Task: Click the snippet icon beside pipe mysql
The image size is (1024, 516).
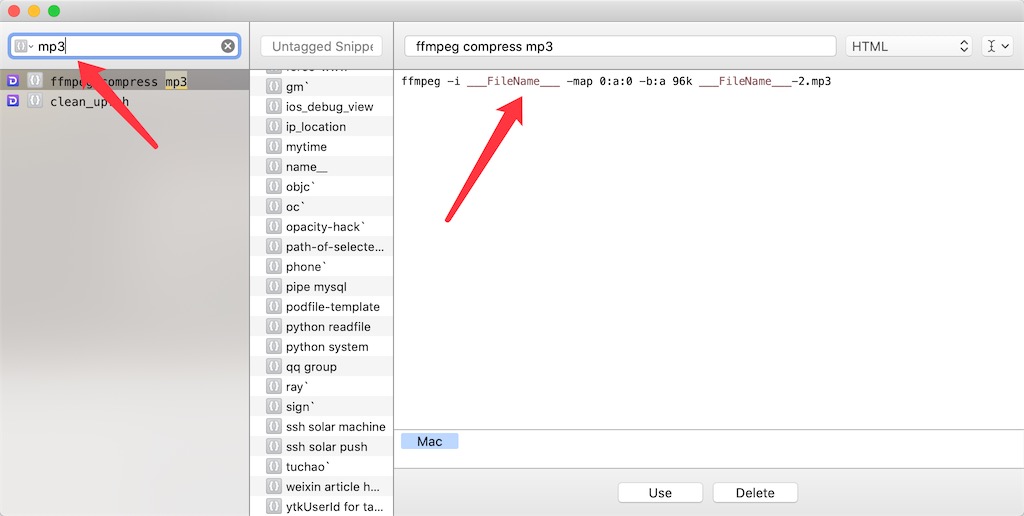Action: tap(273, 287)
